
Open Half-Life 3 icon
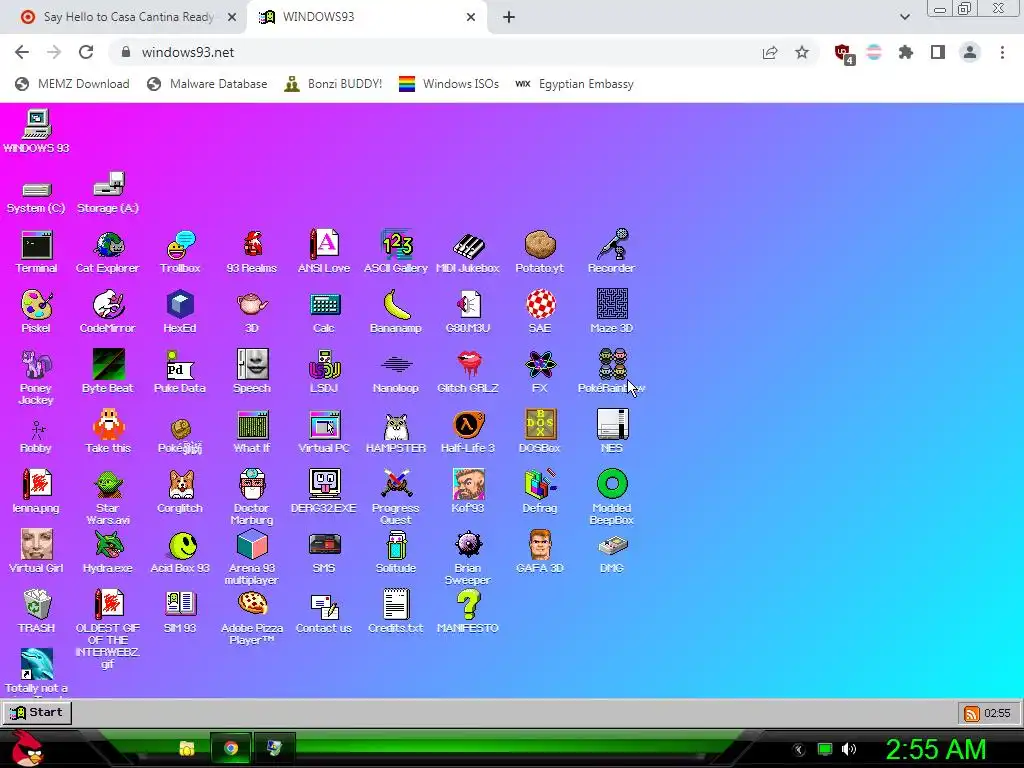pyautogui.click(x=468, y=432)
